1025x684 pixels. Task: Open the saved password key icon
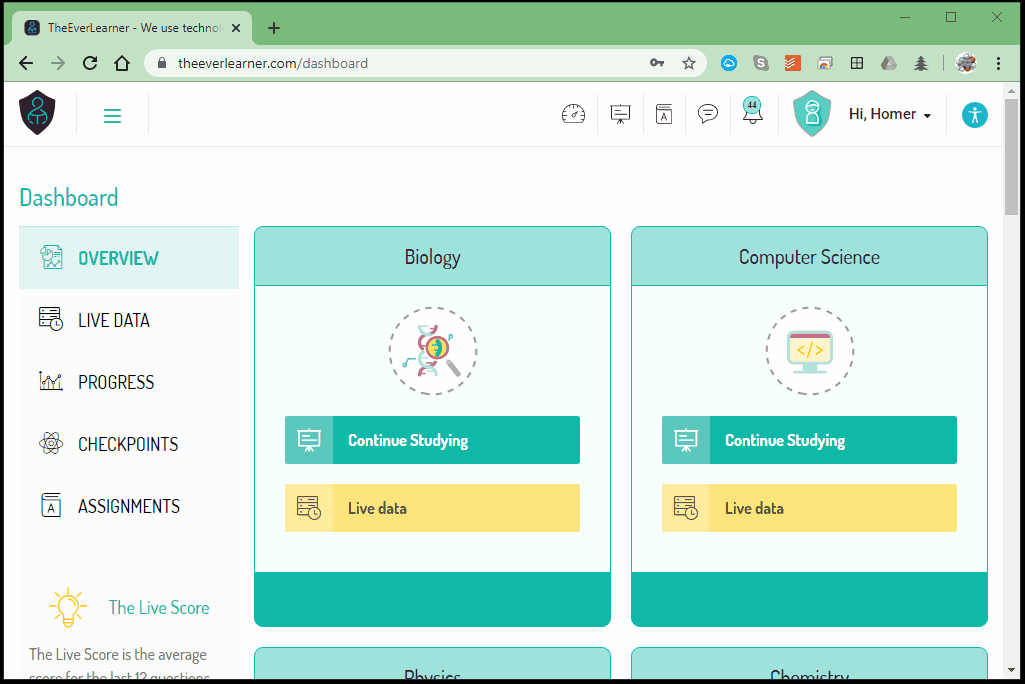[x=657, y=63]
